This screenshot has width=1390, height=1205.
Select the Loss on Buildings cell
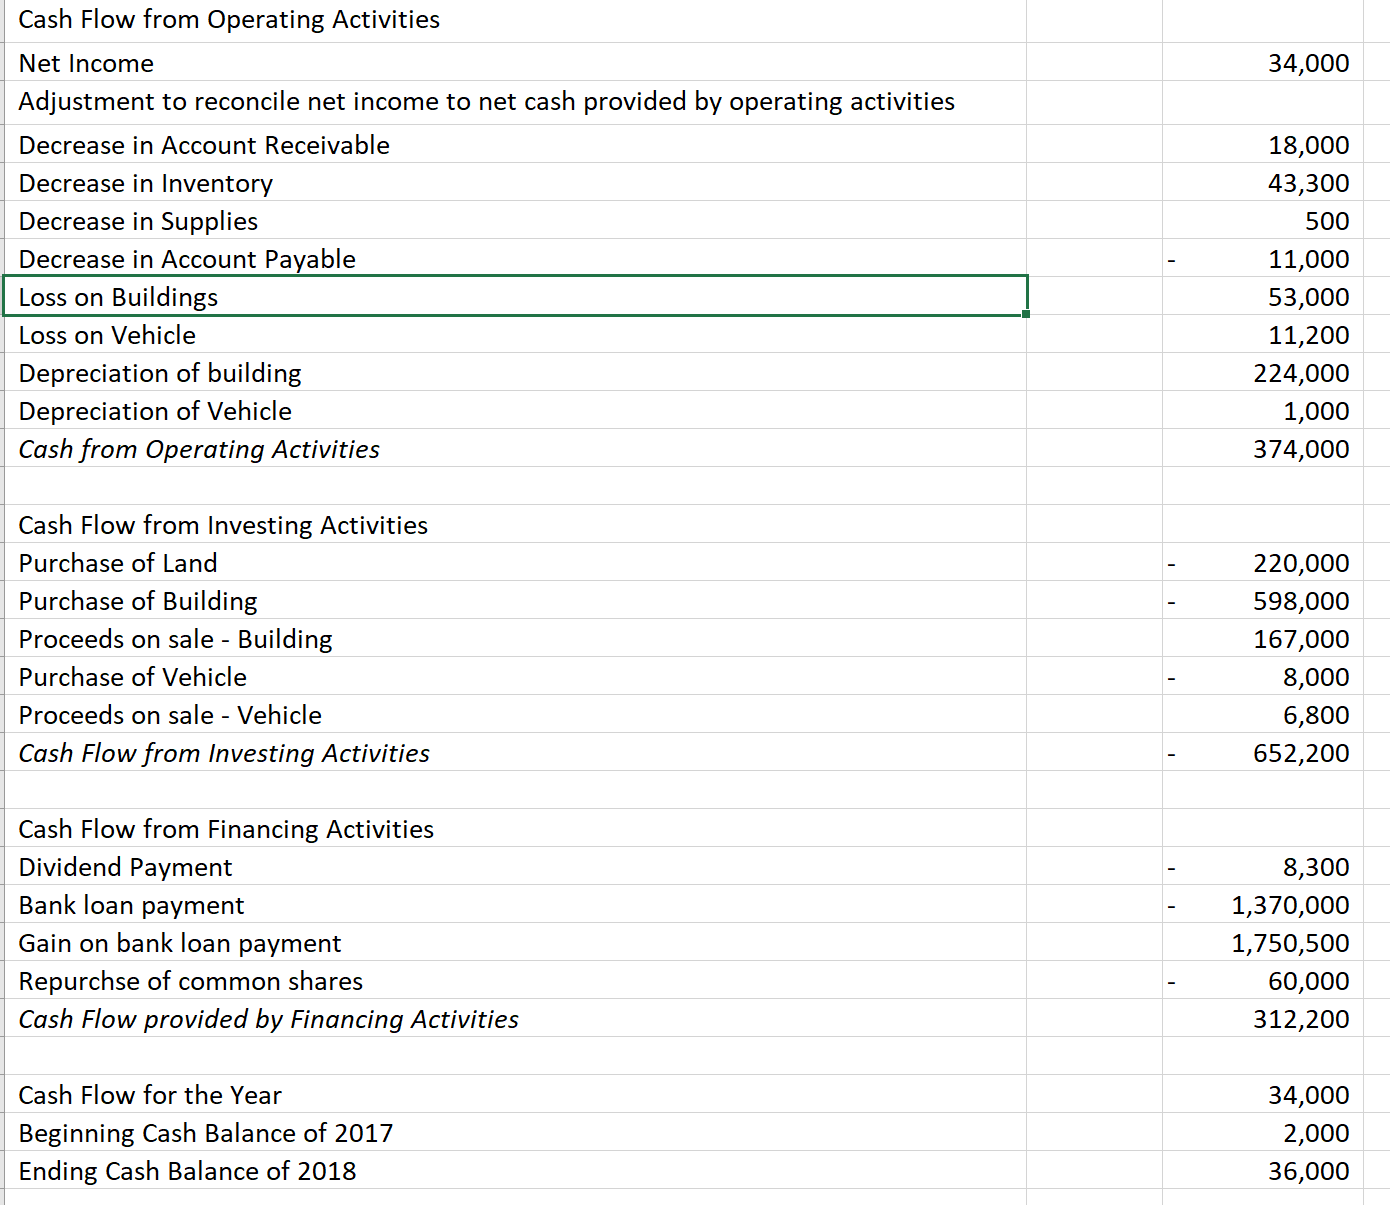[117, 296]
